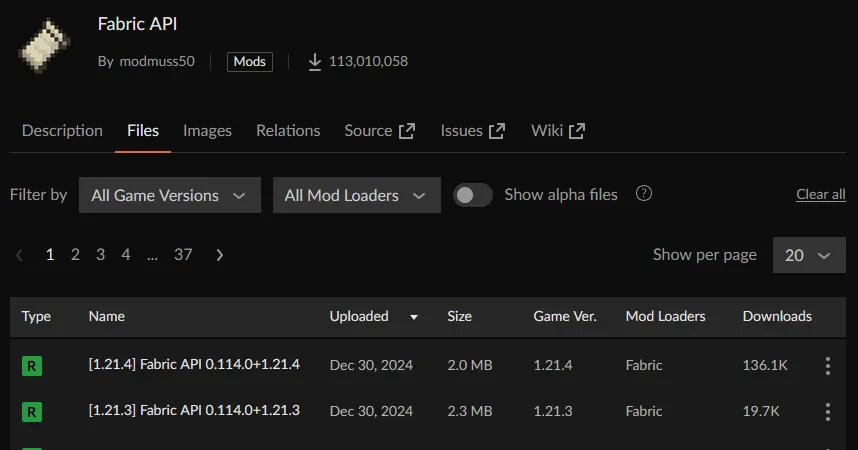Click Dec 30, 2024 date in the 1.21.4 row
Viewport: 858px width, 450px height.
click(x=371, y=365)
